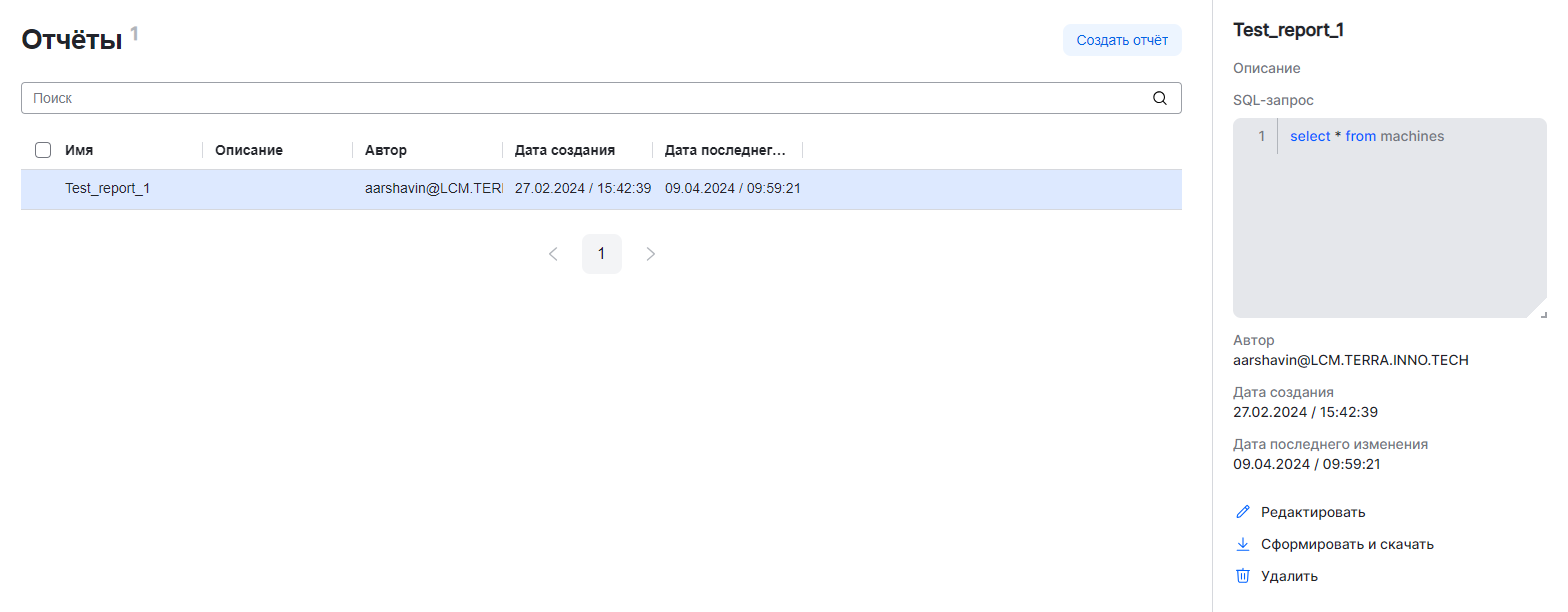Click the divider between Имя and Описание columns
The height and width of the screenshot is (612, 1568).
(203, 150)
